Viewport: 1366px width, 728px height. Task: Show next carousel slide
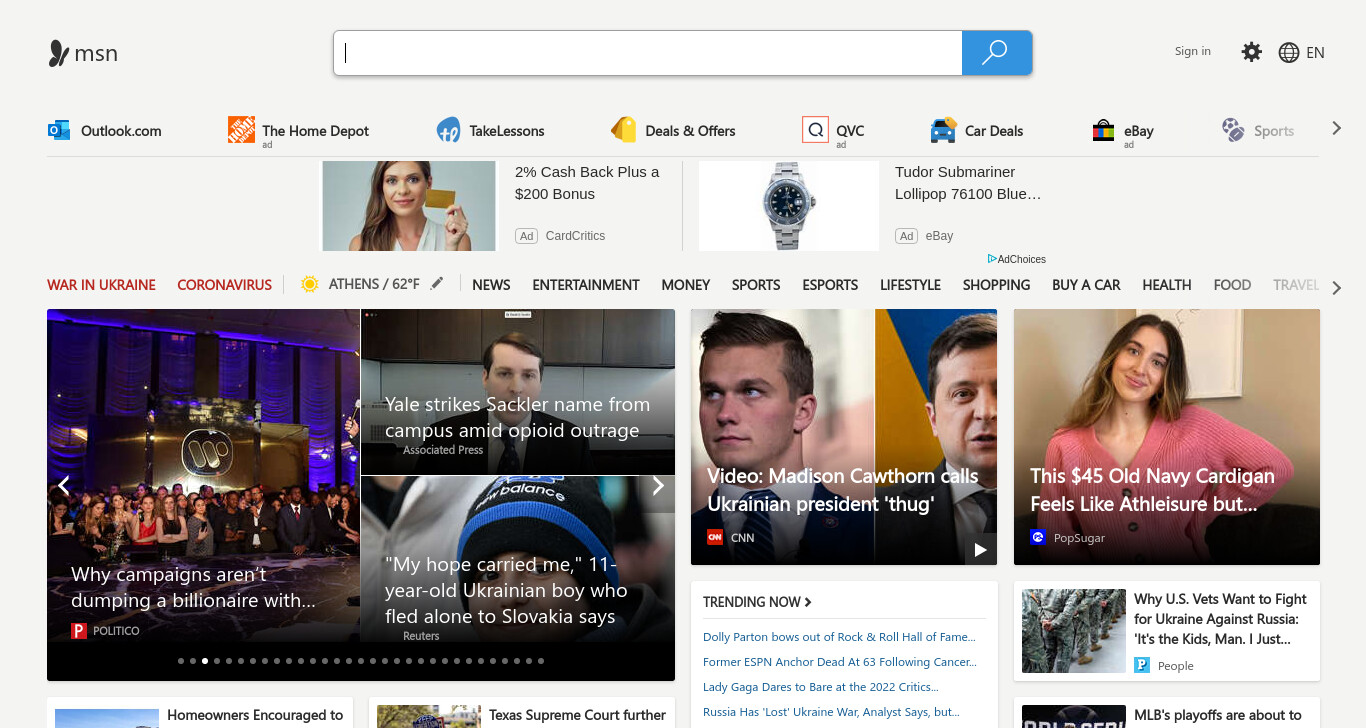point(658,486)
